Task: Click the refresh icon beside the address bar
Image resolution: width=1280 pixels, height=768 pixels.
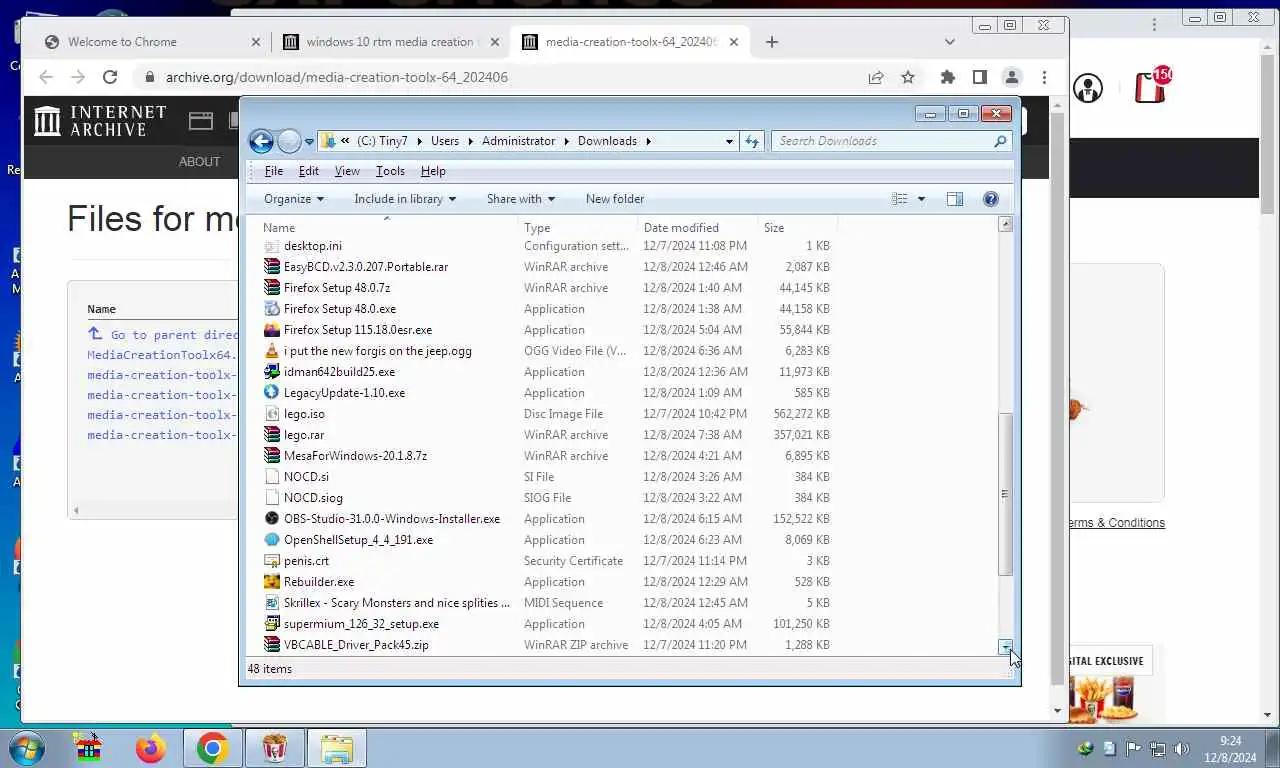Action: pos(752,141)
